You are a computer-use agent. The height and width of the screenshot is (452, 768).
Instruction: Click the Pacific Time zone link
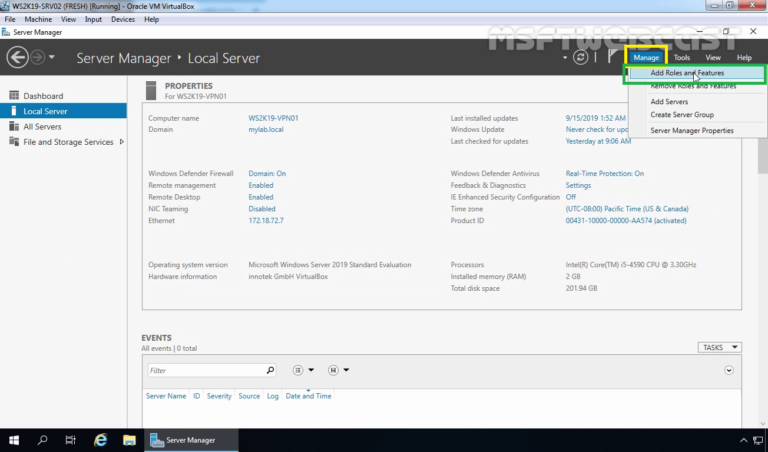pyautogui.click(x=627, y=209)
